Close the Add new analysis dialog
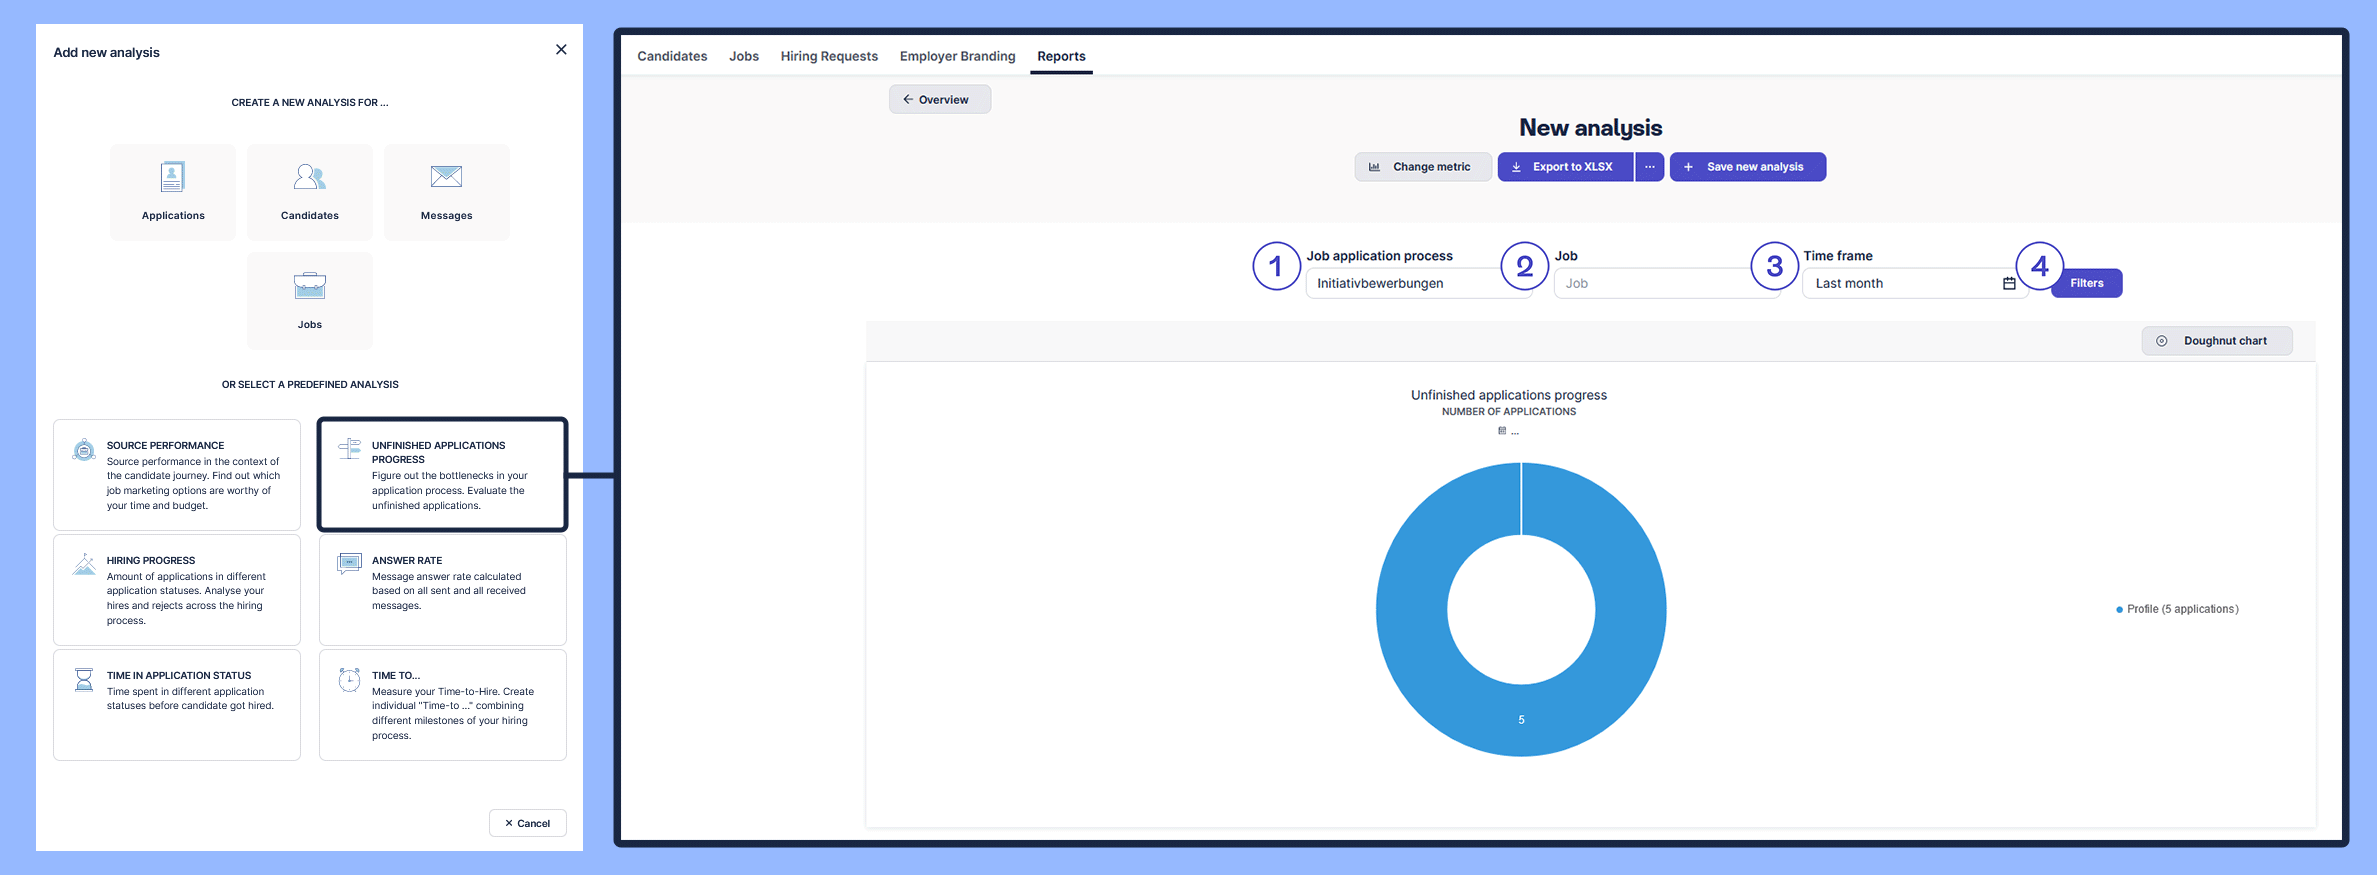 tap(561, 50)
